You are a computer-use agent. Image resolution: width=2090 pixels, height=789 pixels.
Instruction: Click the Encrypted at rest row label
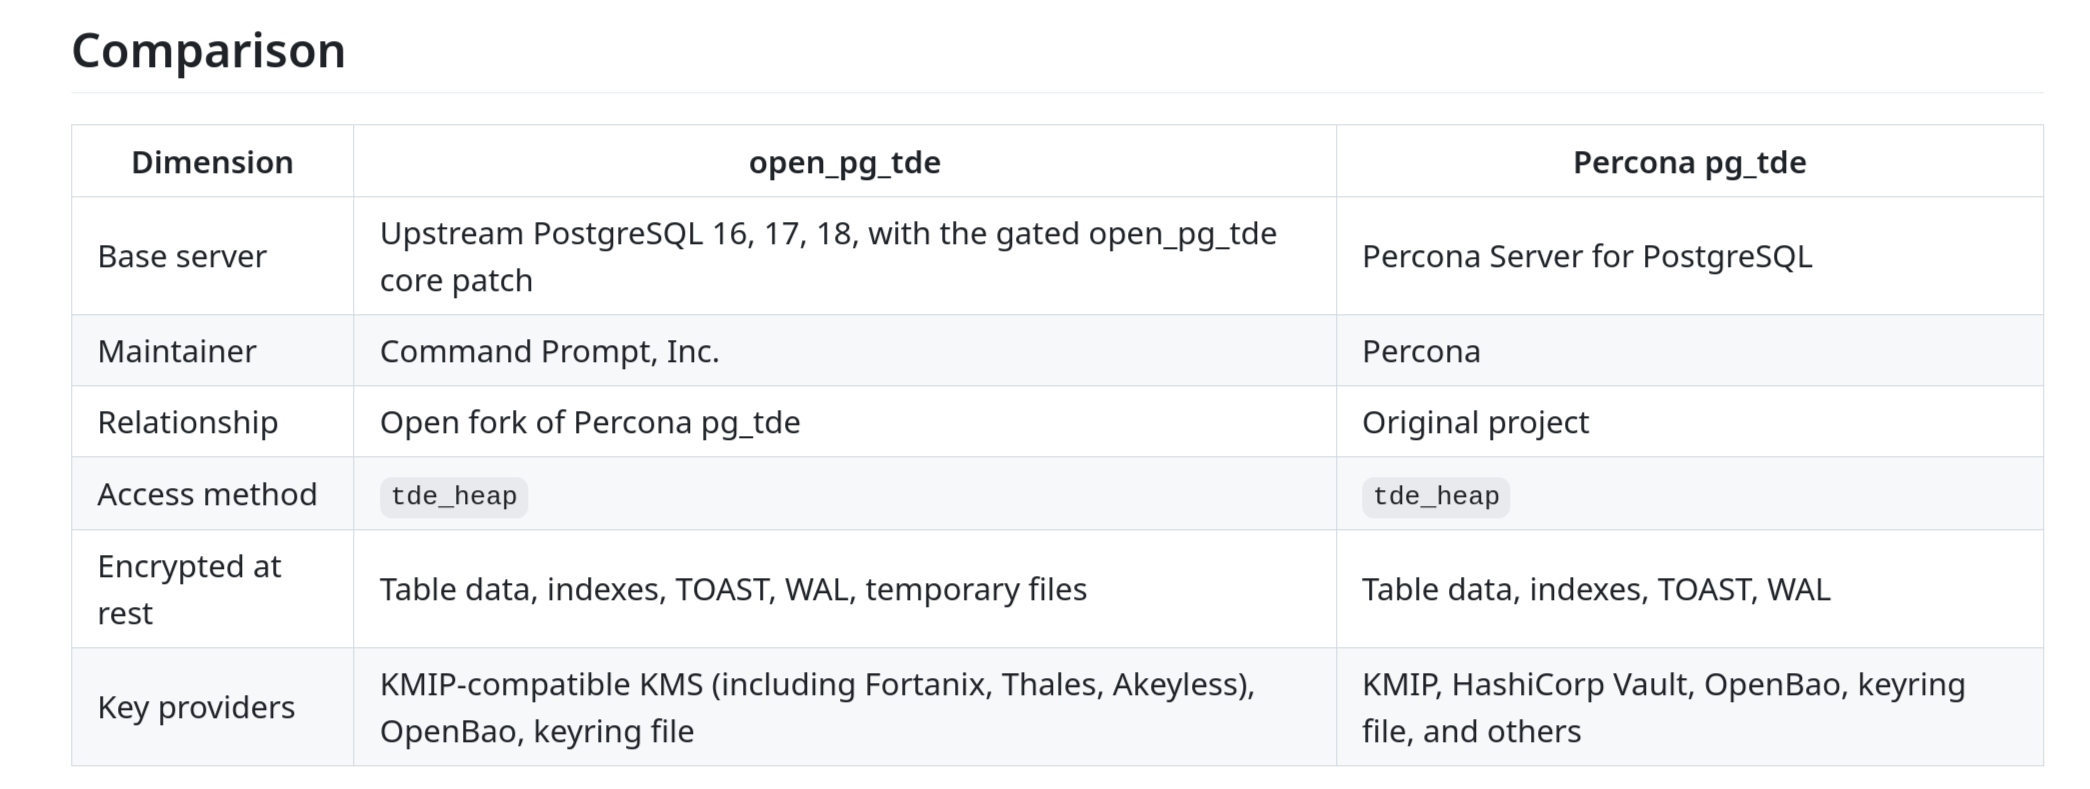pos(190,590)
